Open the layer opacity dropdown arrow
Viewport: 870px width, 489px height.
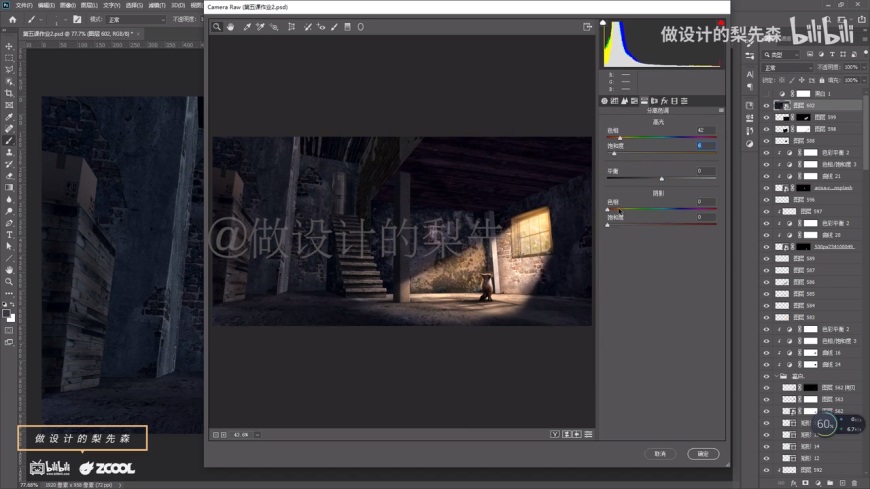pos(864,67)
